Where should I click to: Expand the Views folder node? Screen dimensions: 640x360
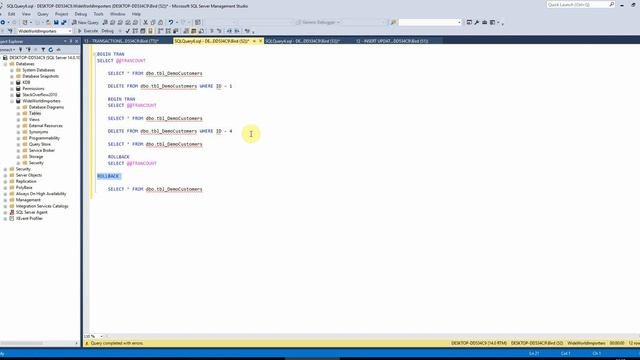(18, 120)
